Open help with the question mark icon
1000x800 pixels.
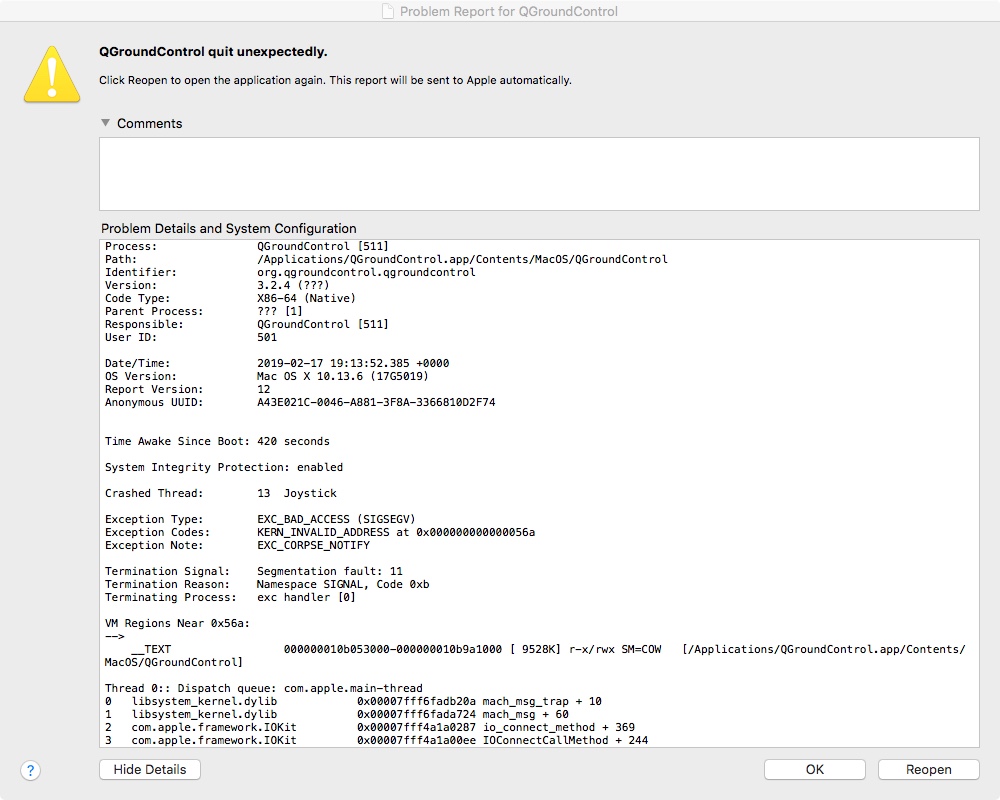31,770
